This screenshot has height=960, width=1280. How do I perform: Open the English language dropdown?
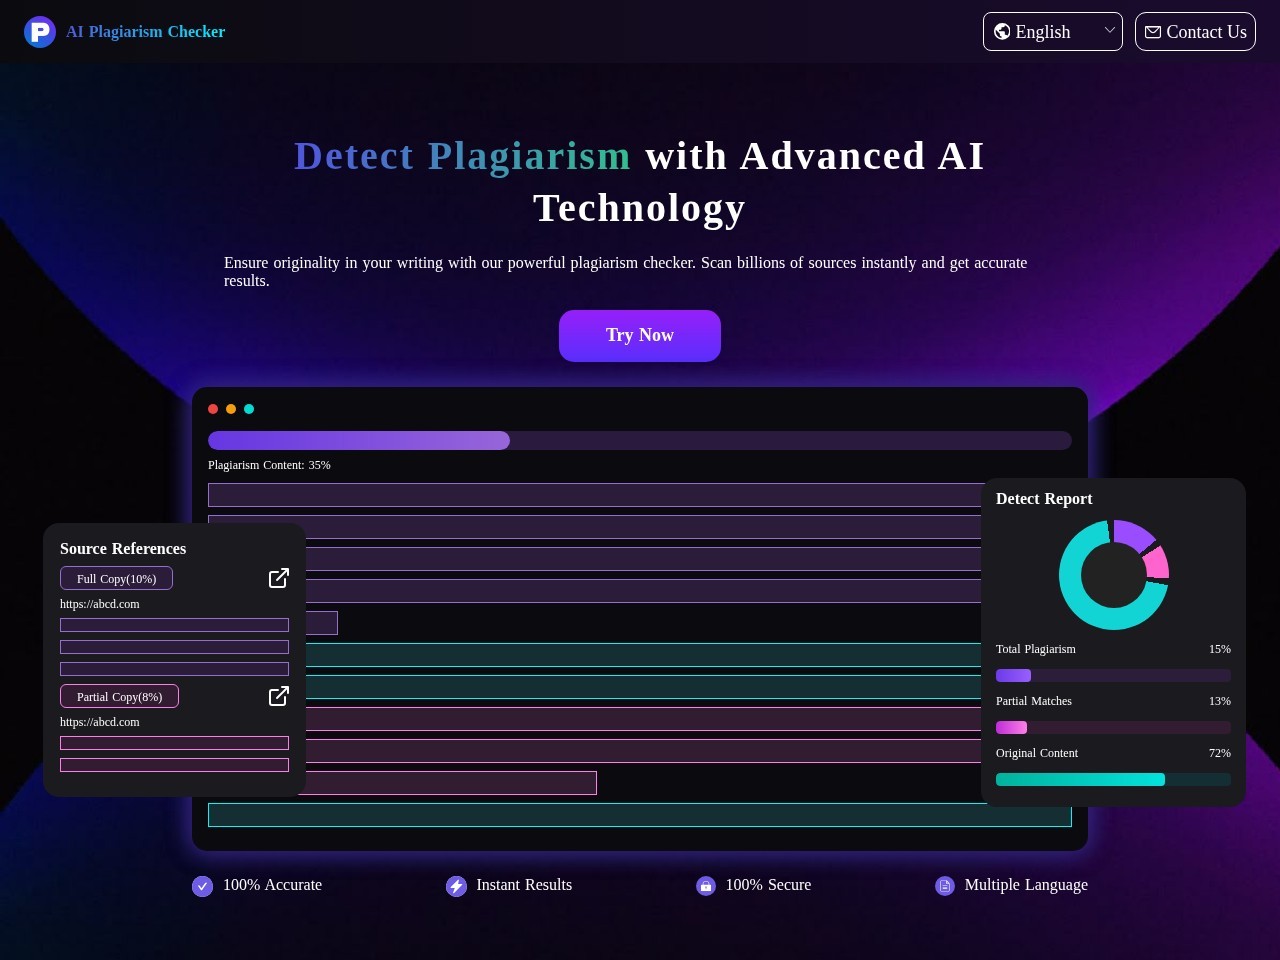(1053, 32)
